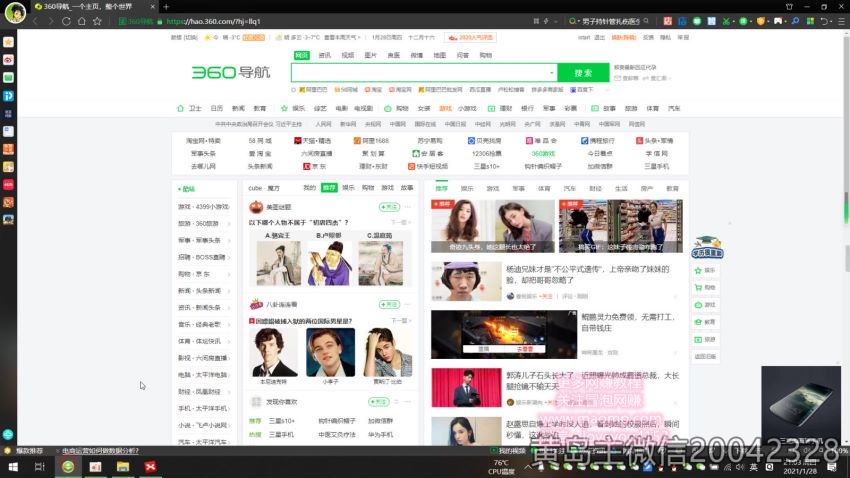Open the more options dots on 美图谜题 card
Image resolution: width=850 pixels, height=478 pixels.
[408, 207]
